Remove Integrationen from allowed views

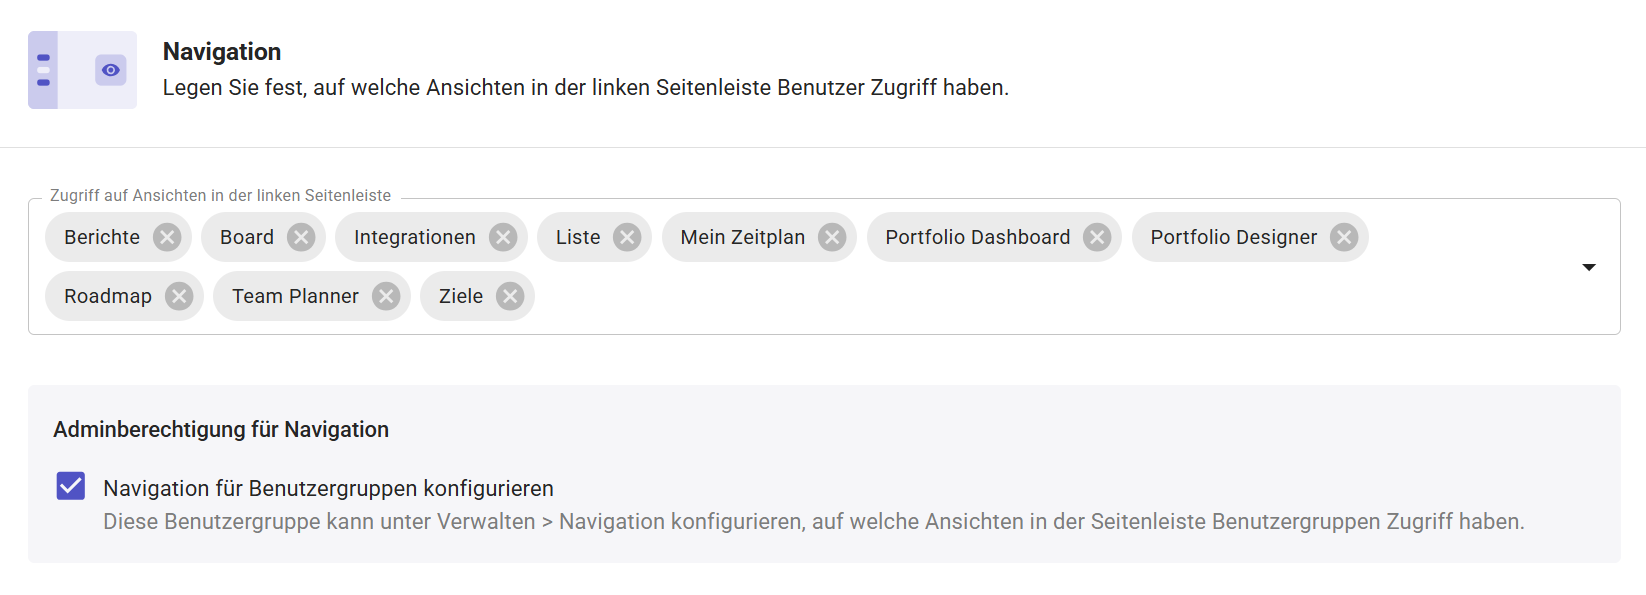pyautogui.click(x=503, y=237)
